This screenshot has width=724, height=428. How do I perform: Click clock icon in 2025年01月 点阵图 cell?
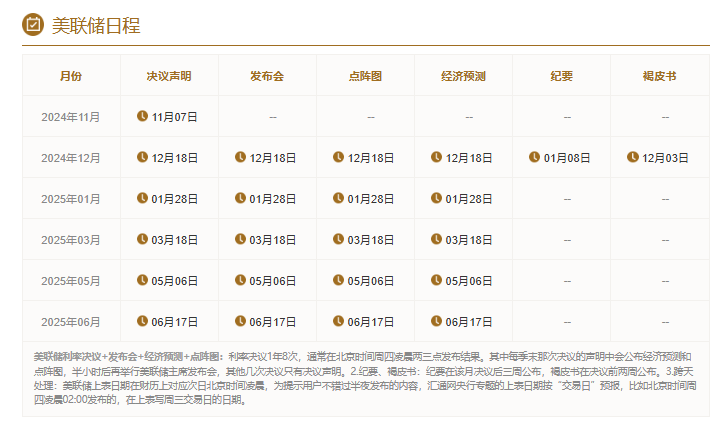(x=338, y=199)
